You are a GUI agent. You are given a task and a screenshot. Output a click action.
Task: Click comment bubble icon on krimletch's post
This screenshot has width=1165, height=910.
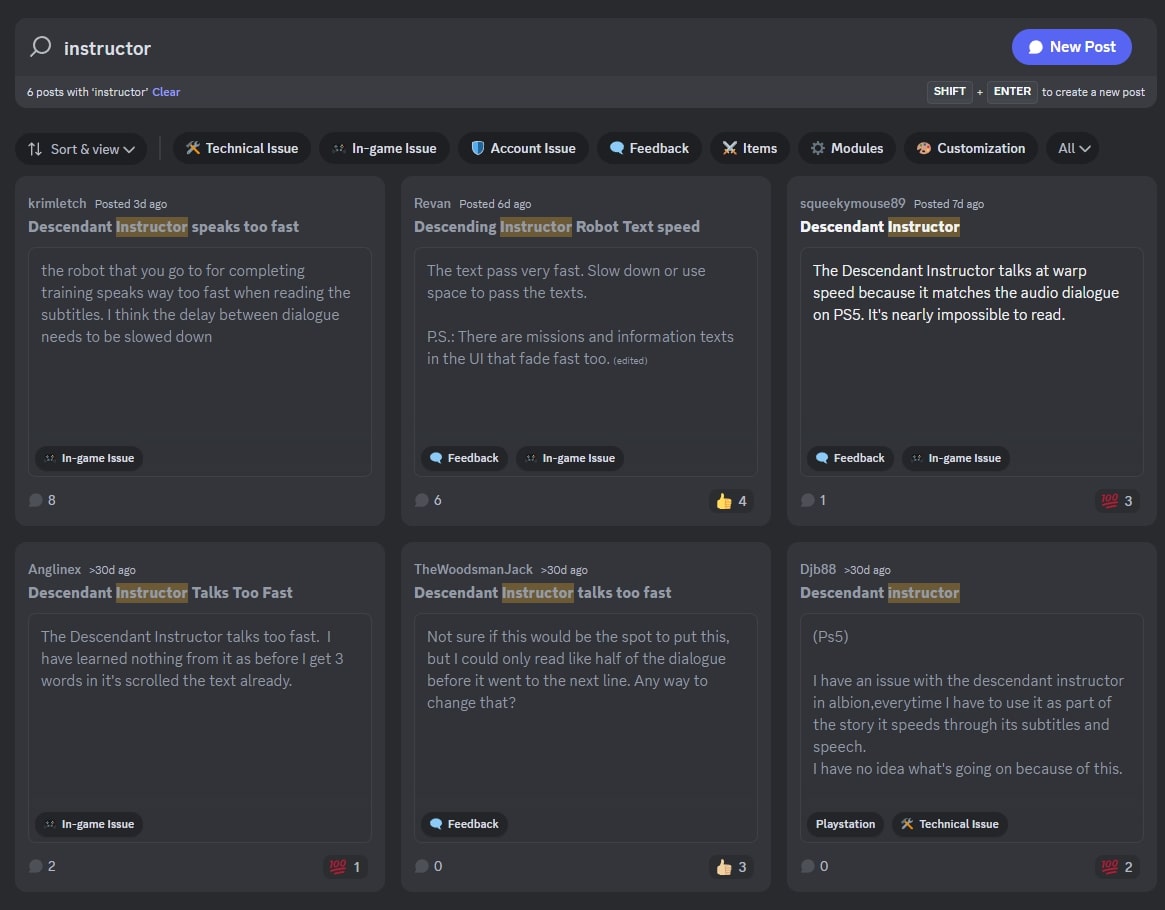coord(36,500)
